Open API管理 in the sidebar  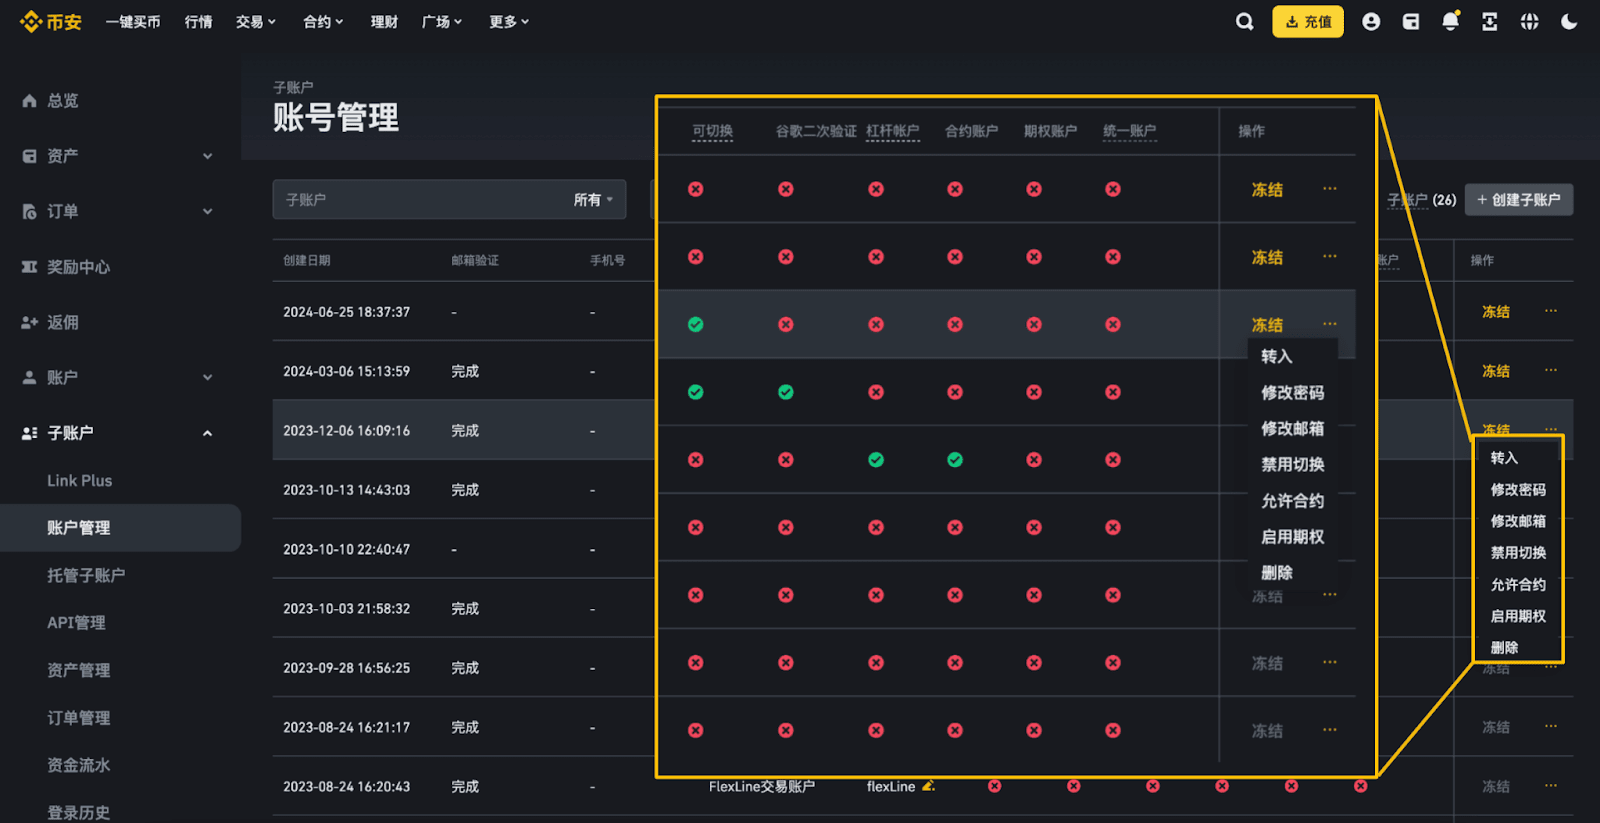76,623
